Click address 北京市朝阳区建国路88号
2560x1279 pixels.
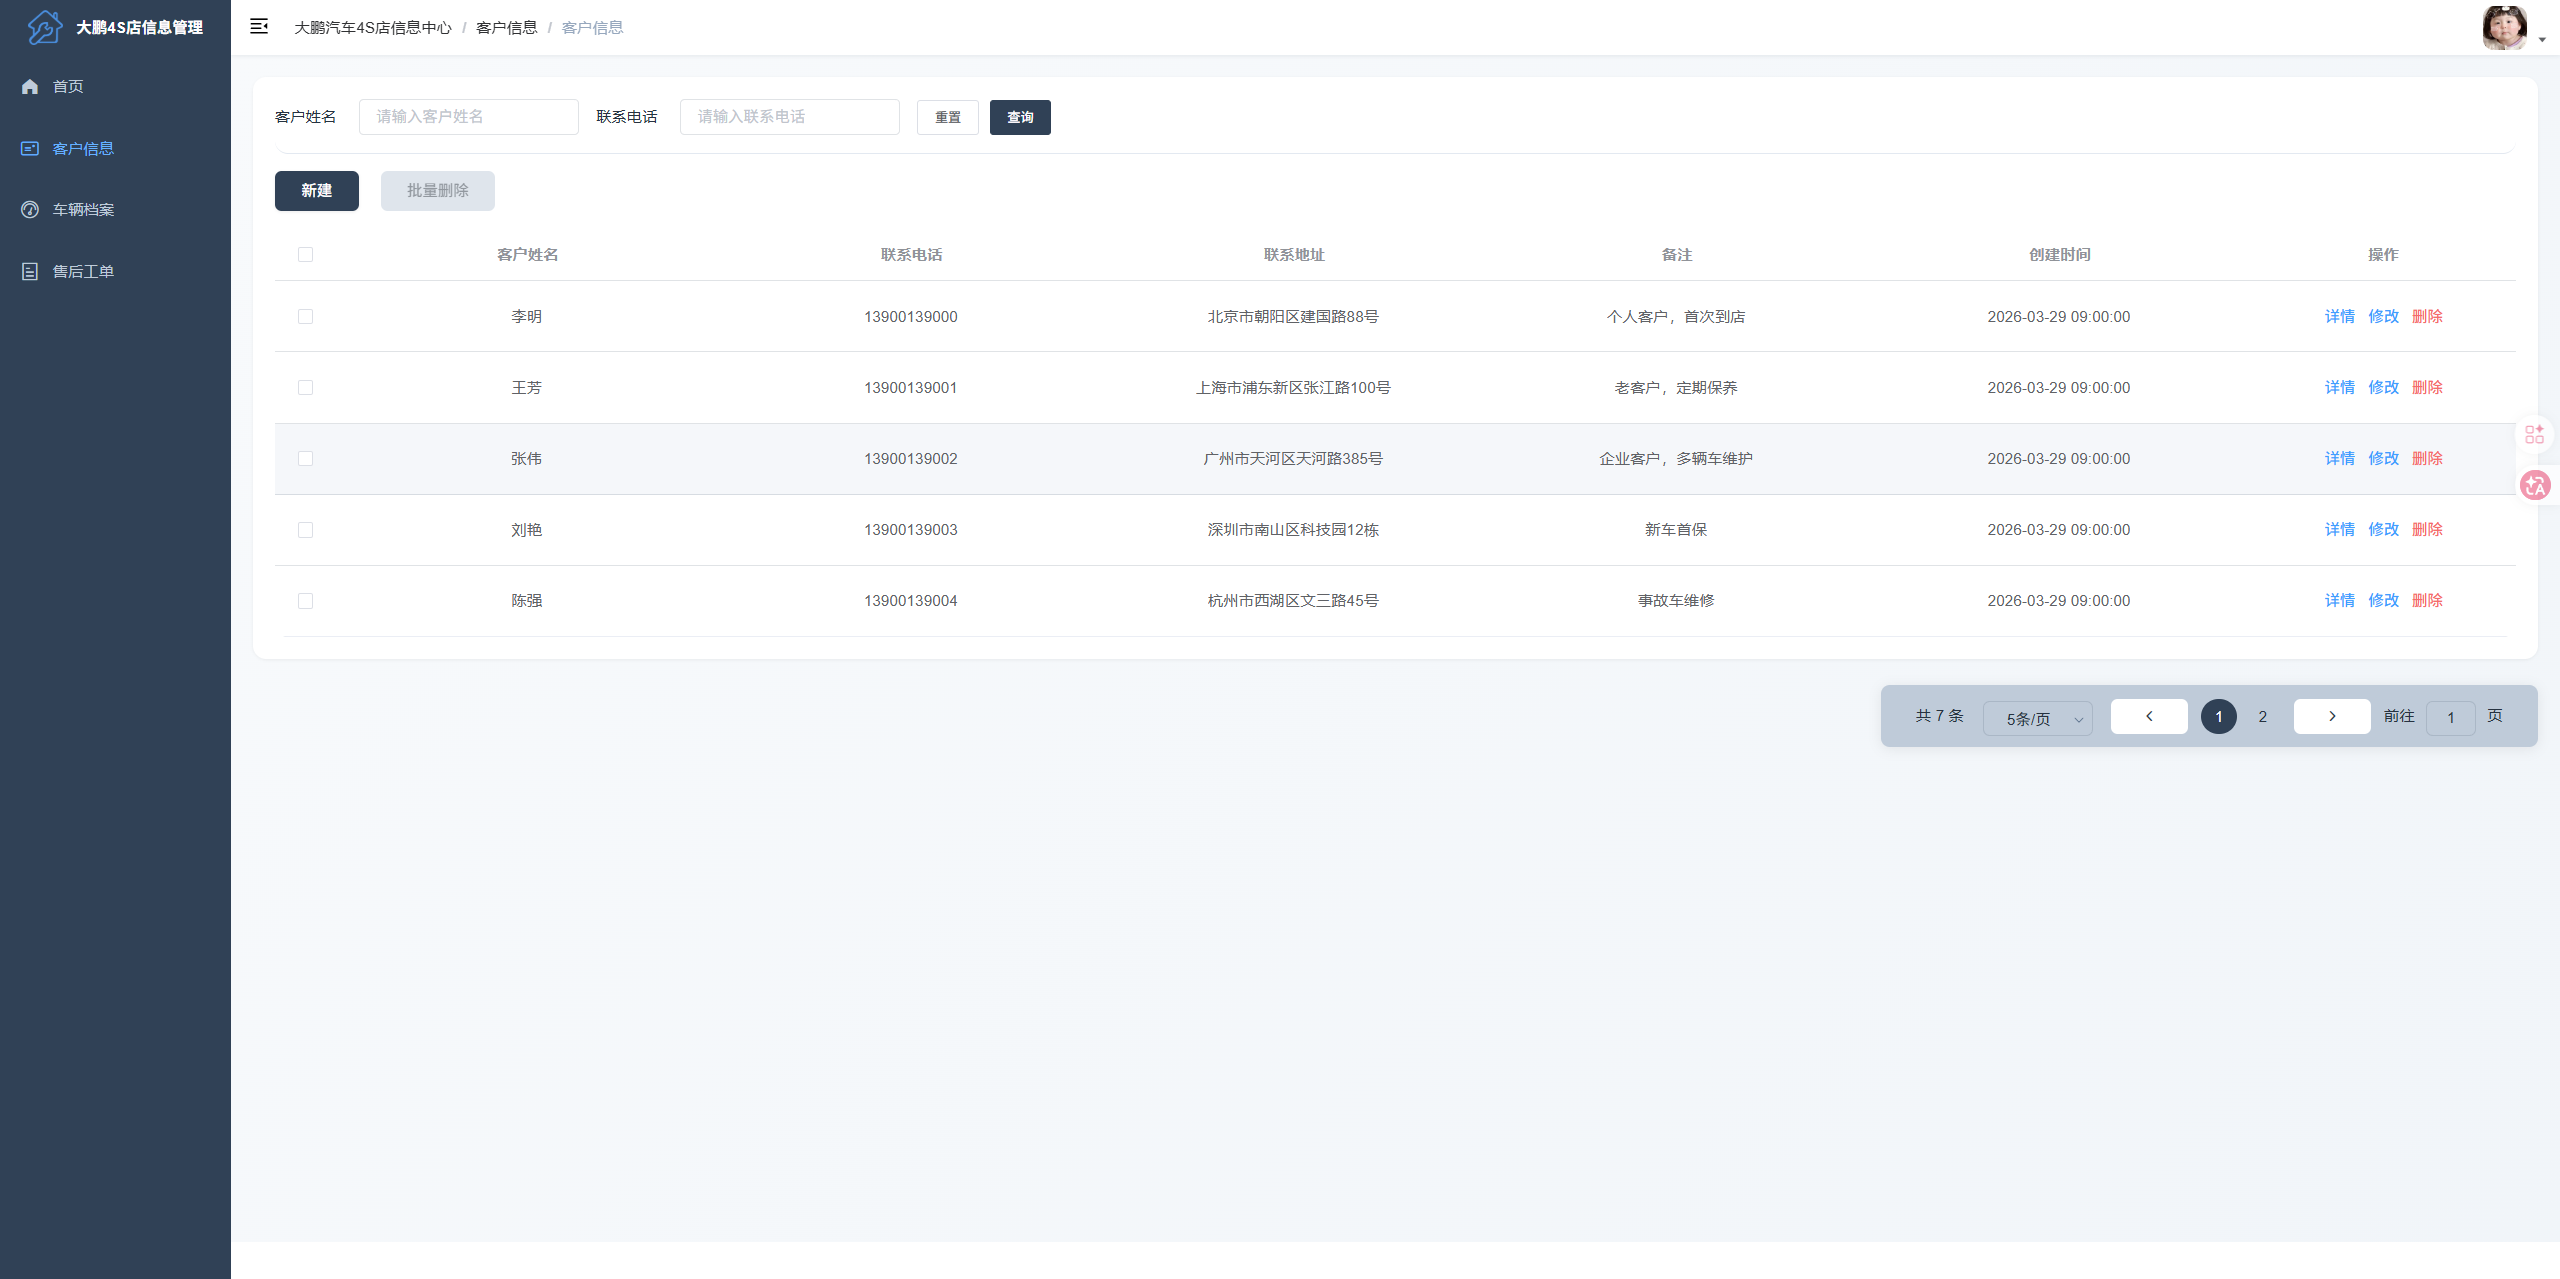coord(1293,317)
